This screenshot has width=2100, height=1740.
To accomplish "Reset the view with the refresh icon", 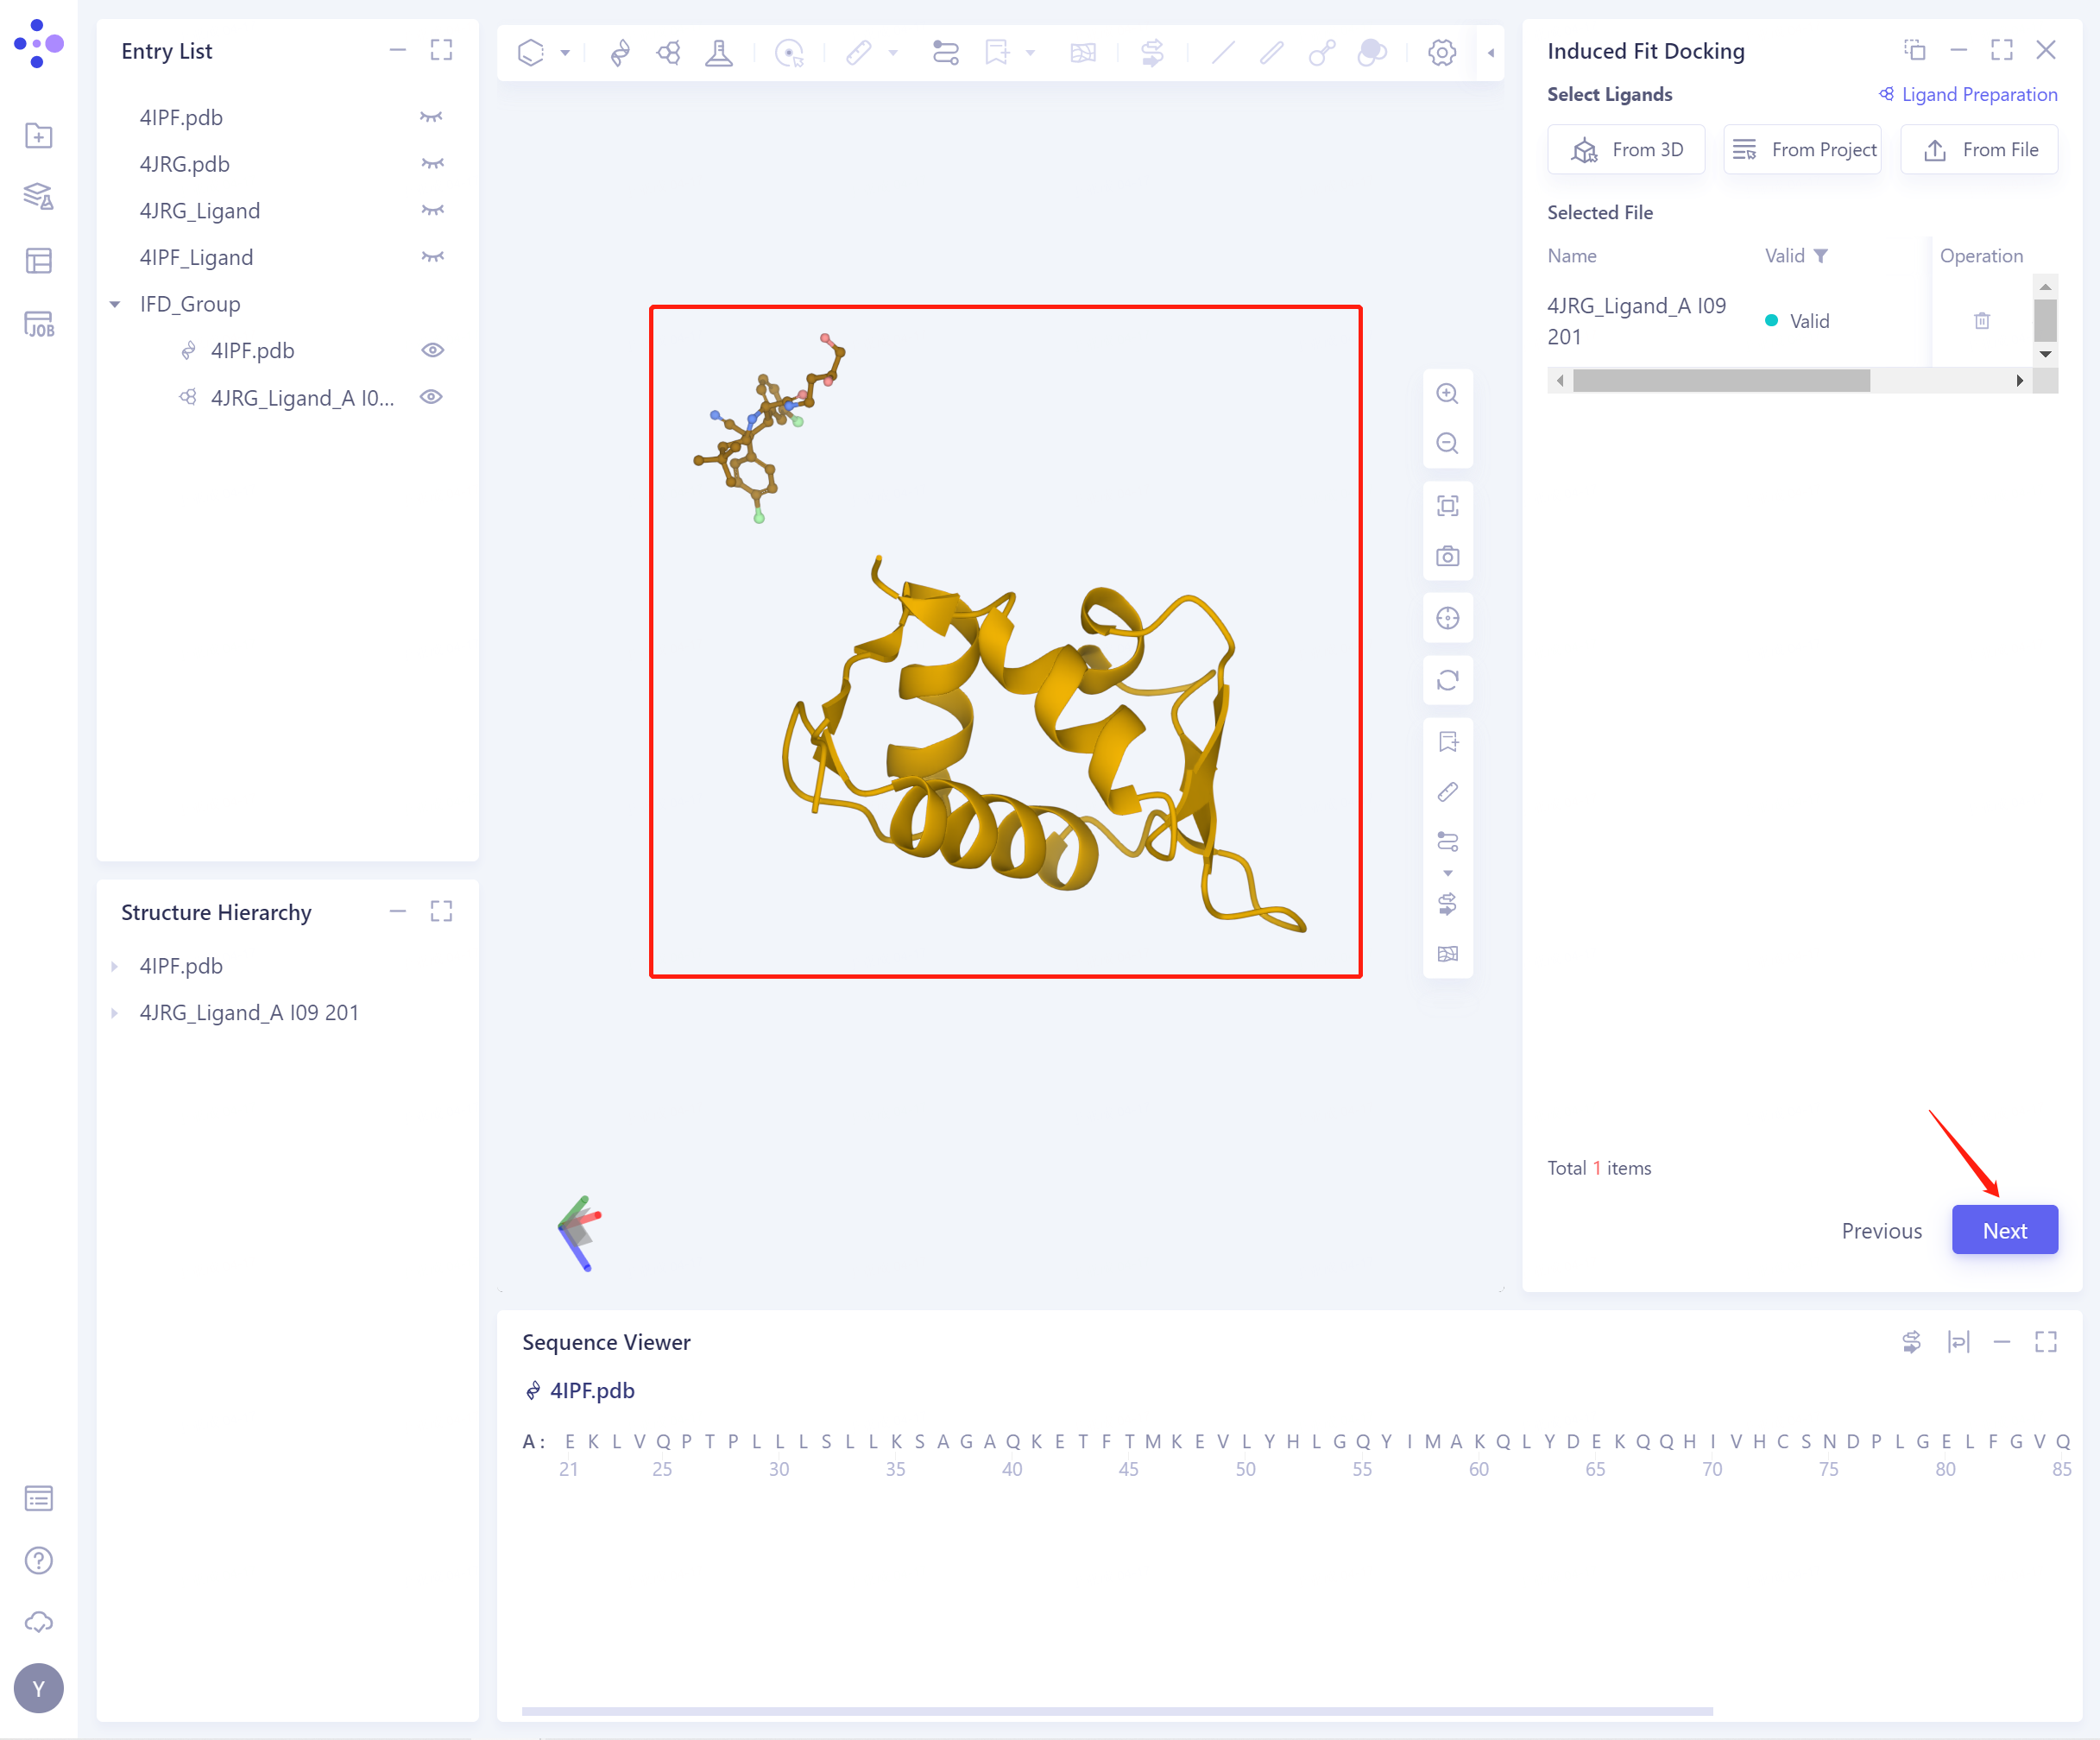I will pyautogui.click(x=1448, y=680).
